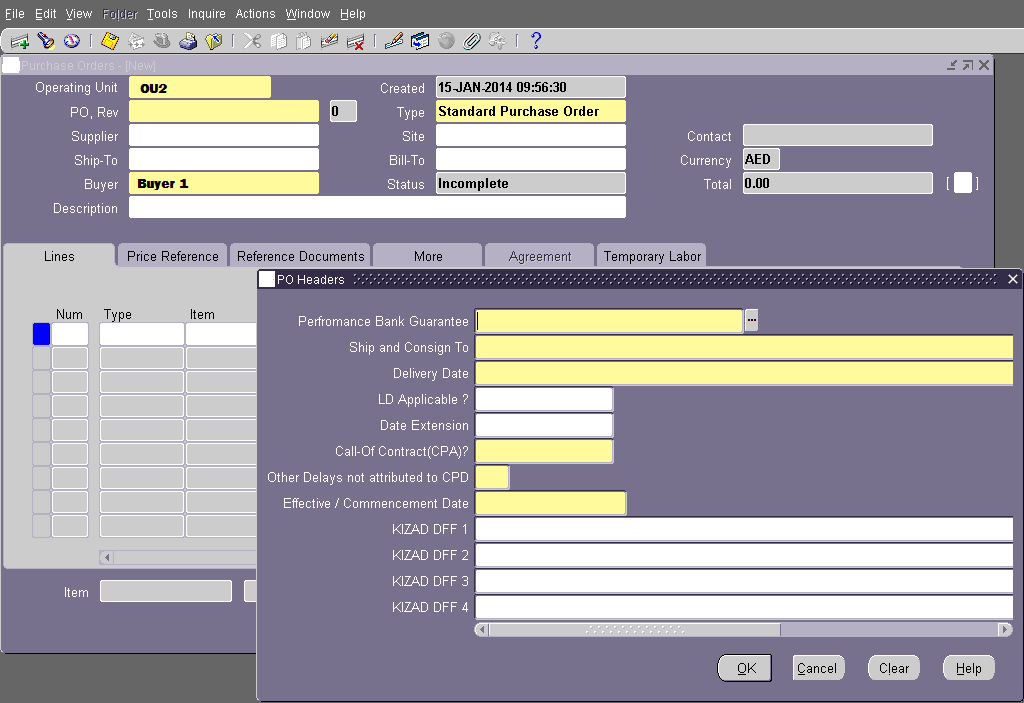Image resolution: width=1024 pixels, height=703 pixels.
Task: Select the Delete Record icon
Action: click(x=356, y=40)
